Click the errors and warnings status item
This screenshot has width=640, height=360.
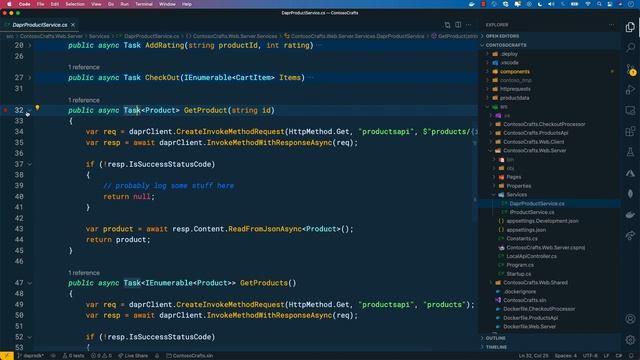[x=101, y=356]
